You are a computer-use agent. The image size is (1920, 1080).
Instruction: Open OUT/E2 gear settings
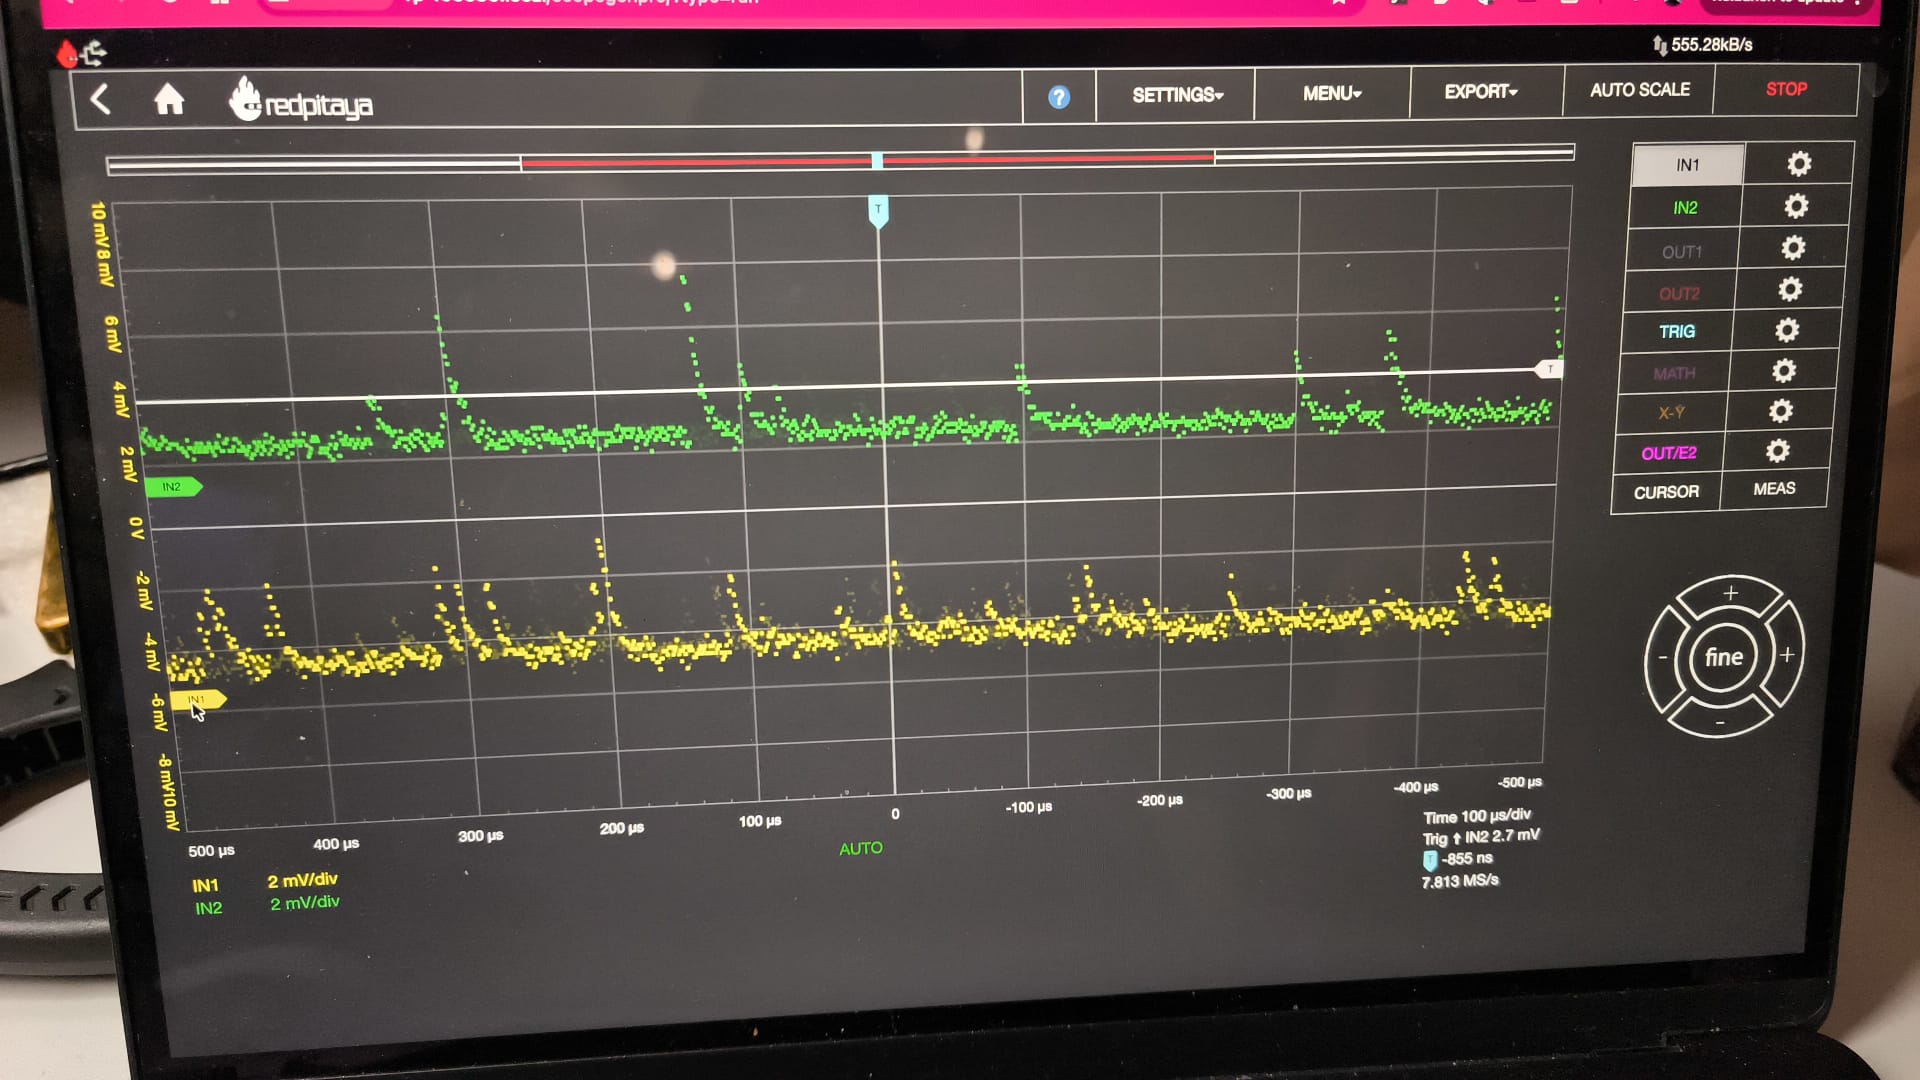[1777, 451]
